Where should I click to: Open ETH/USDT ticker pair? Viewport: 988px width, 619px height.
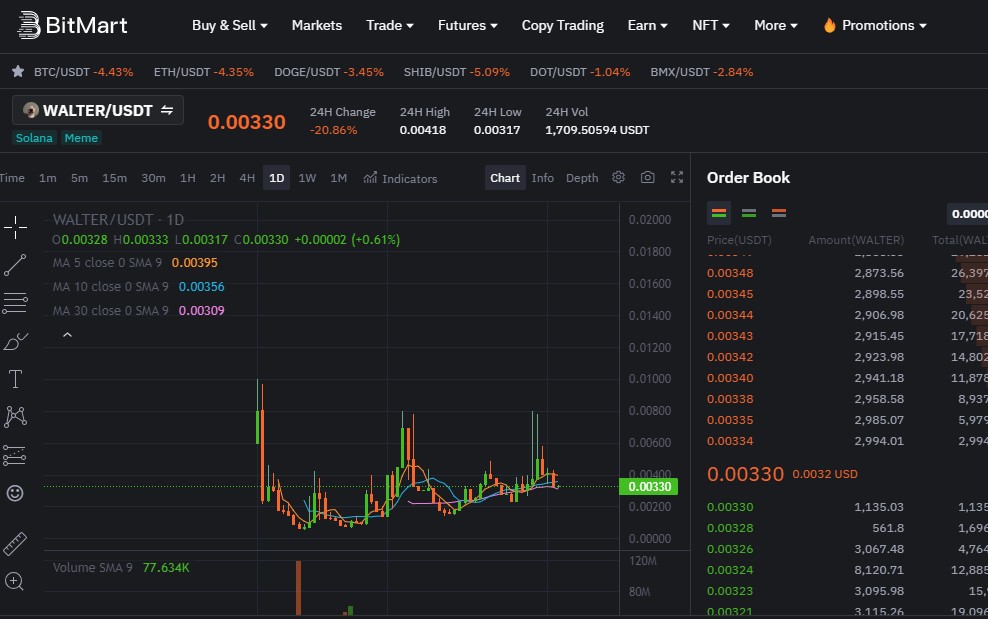click(x=204, y=72)
